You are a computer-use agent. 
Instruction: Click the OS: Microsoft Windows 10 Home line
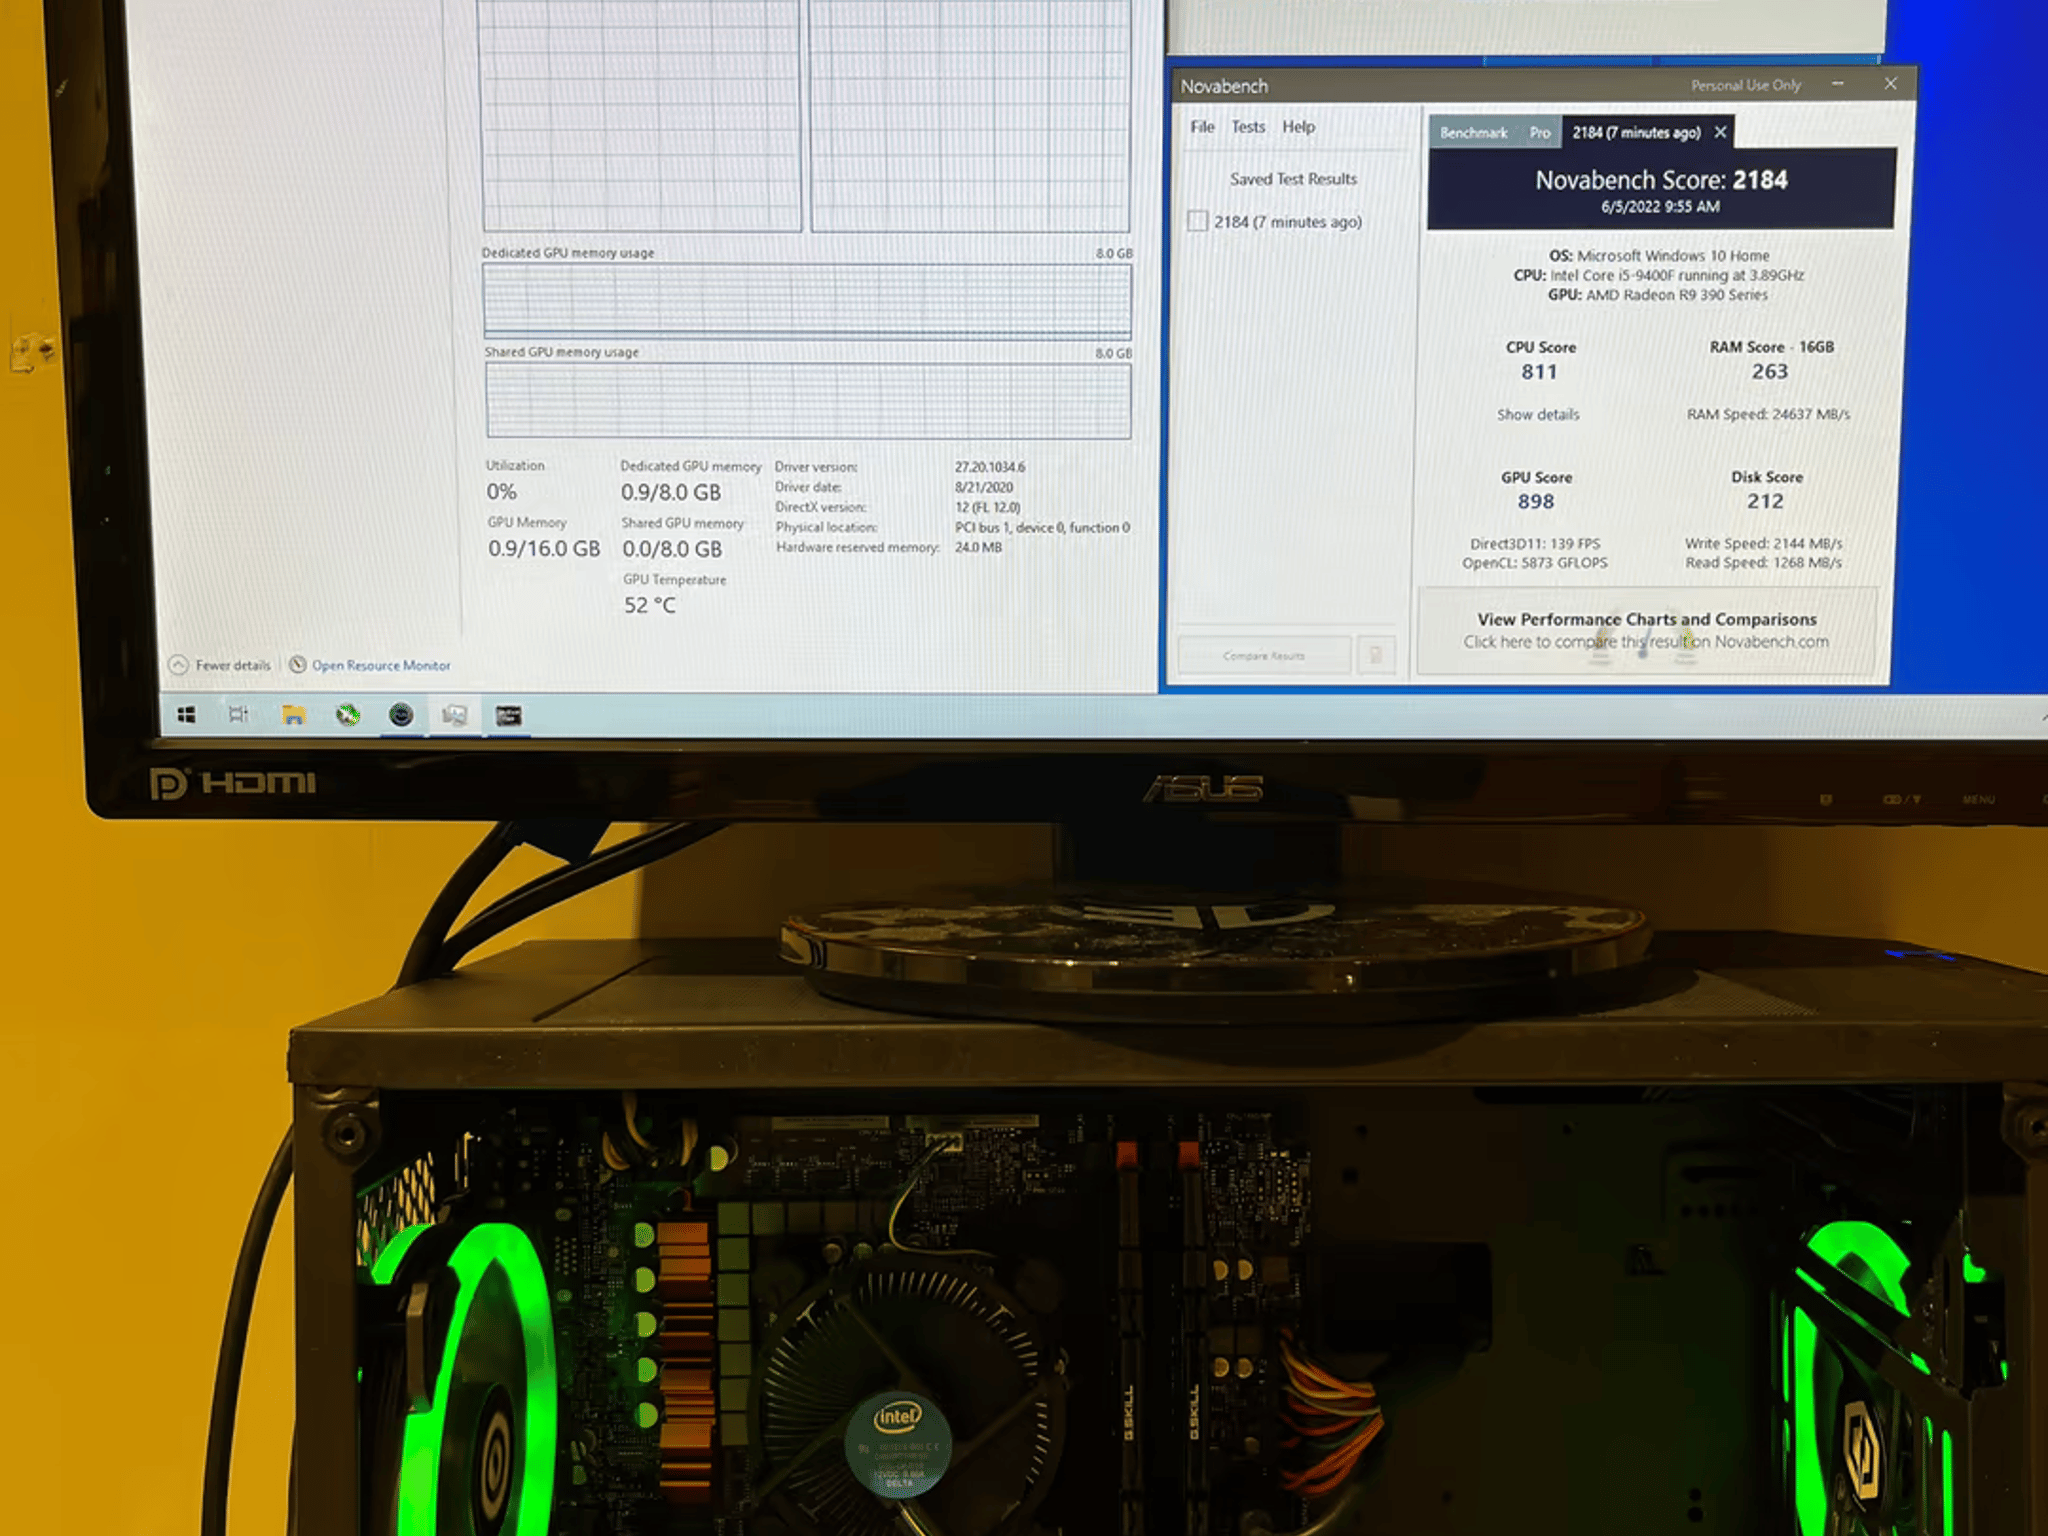click(1659, 255)
